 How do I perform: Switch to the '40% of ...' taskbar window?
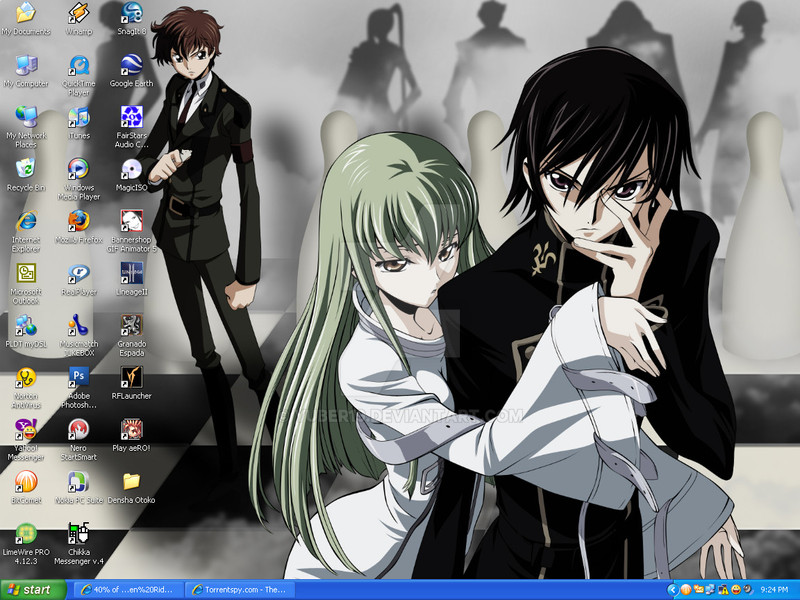coord(127,590)
